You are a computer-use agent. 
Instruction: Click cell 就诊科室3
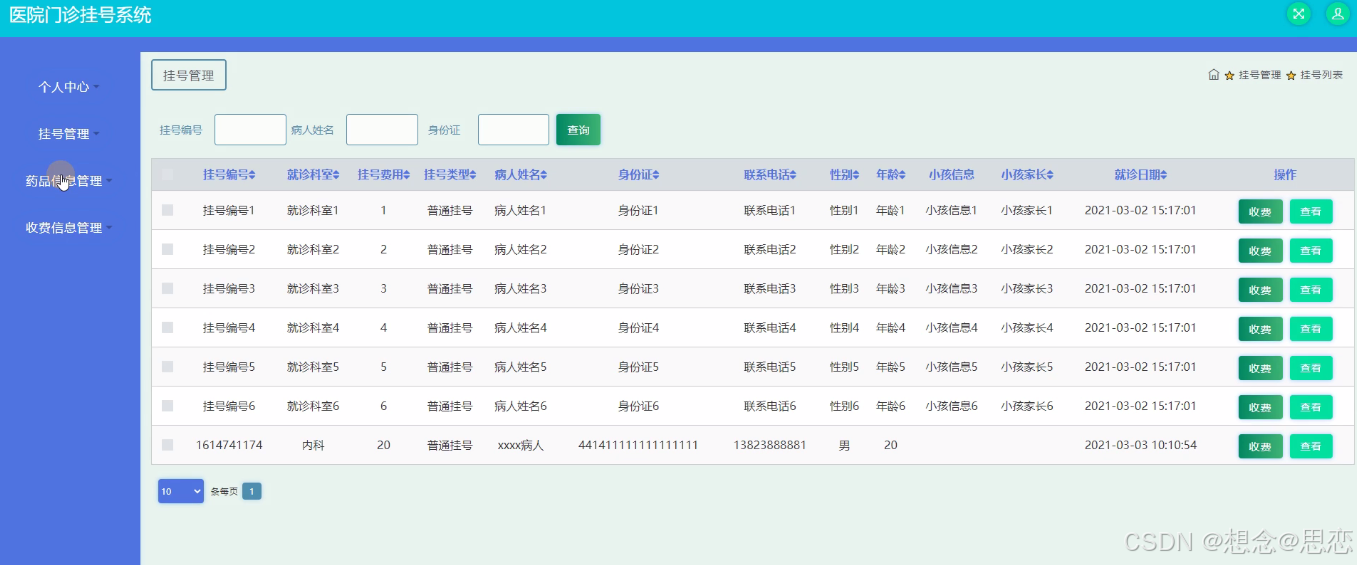coord(313,288)
